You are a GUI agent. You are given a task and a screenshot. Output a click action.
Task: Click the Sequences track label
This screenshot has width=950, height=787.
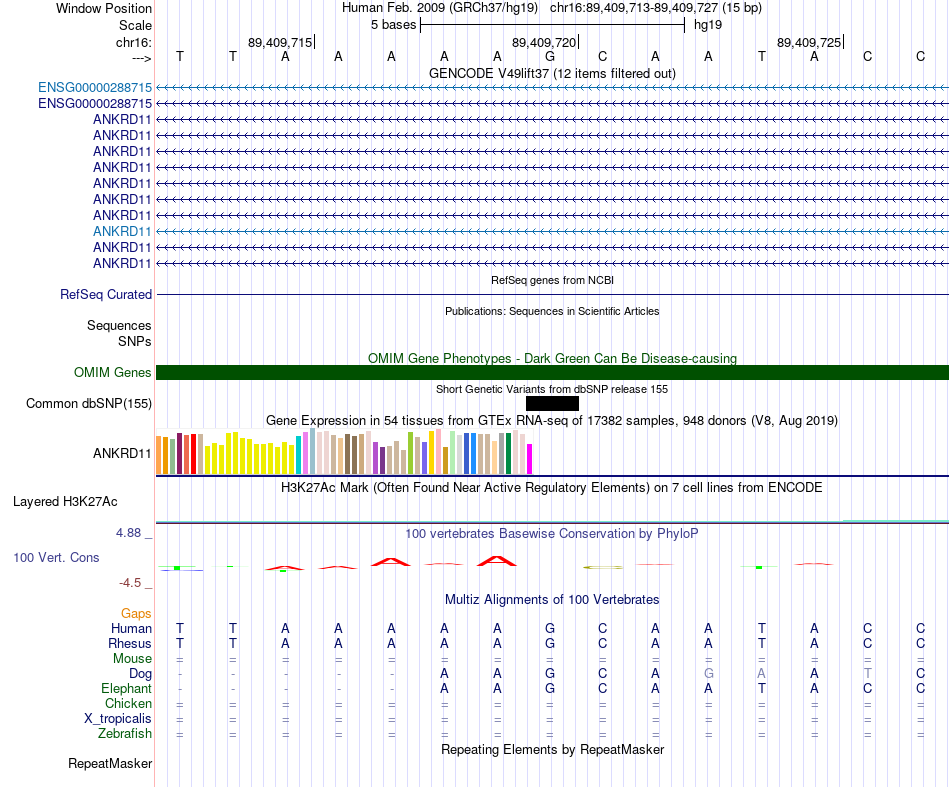[x=119, y=325]
